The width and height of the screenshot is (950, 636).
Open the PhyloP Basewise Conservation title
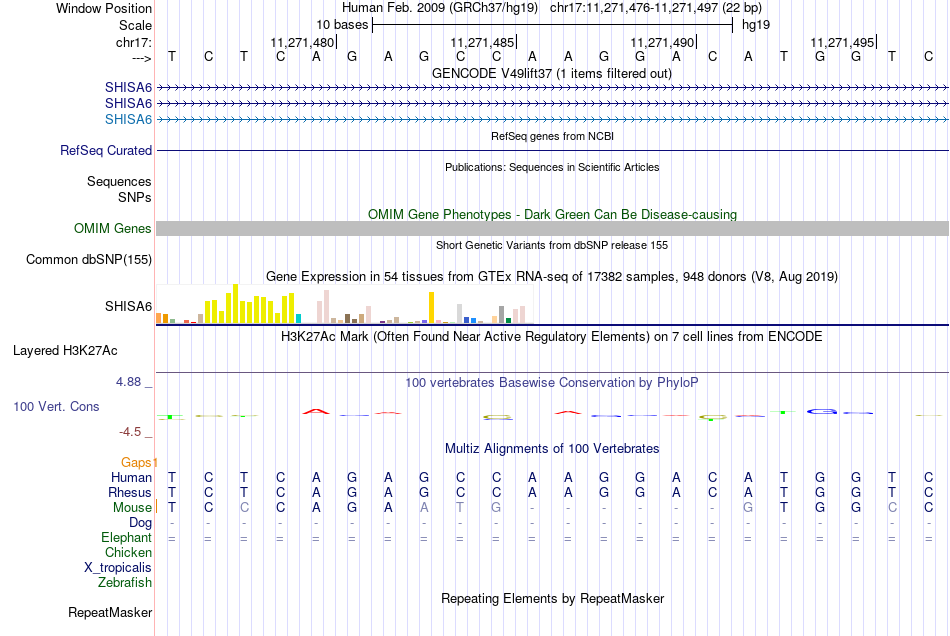[552, 383]
